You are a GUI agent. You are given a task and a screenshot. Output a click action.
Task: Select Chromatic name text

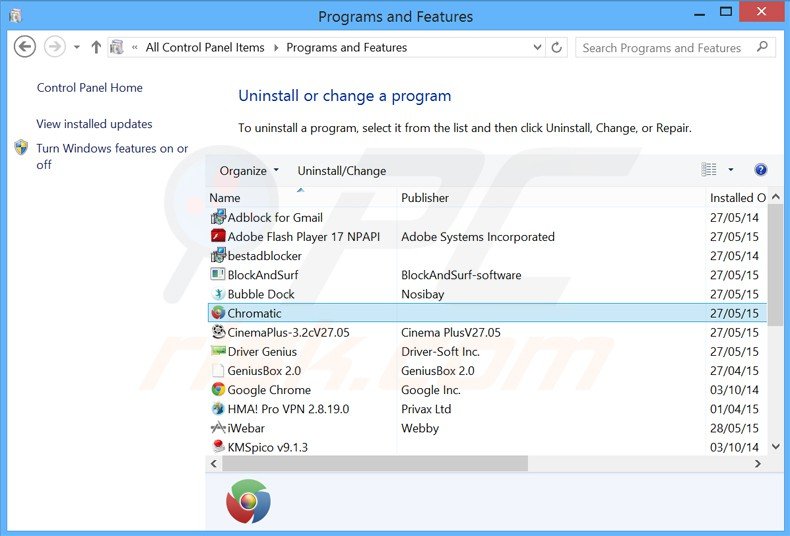[254, 313]
